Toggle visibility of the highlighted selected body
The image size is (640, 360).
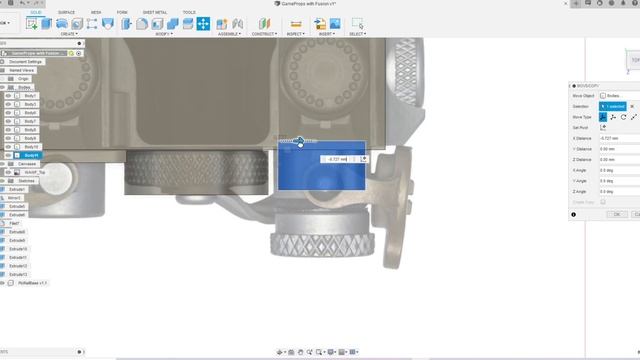(x=8, y=155)
